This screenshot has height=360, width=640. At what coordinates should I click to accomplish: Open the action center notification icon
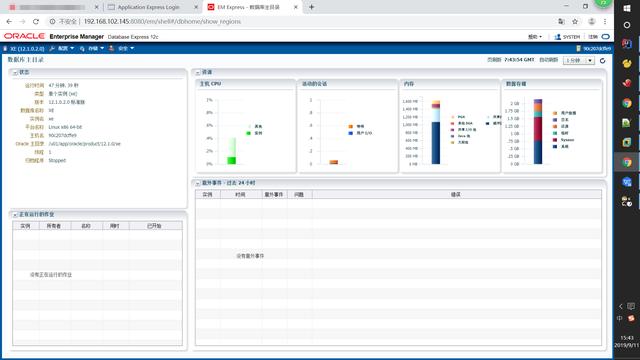tap(631, 306)
